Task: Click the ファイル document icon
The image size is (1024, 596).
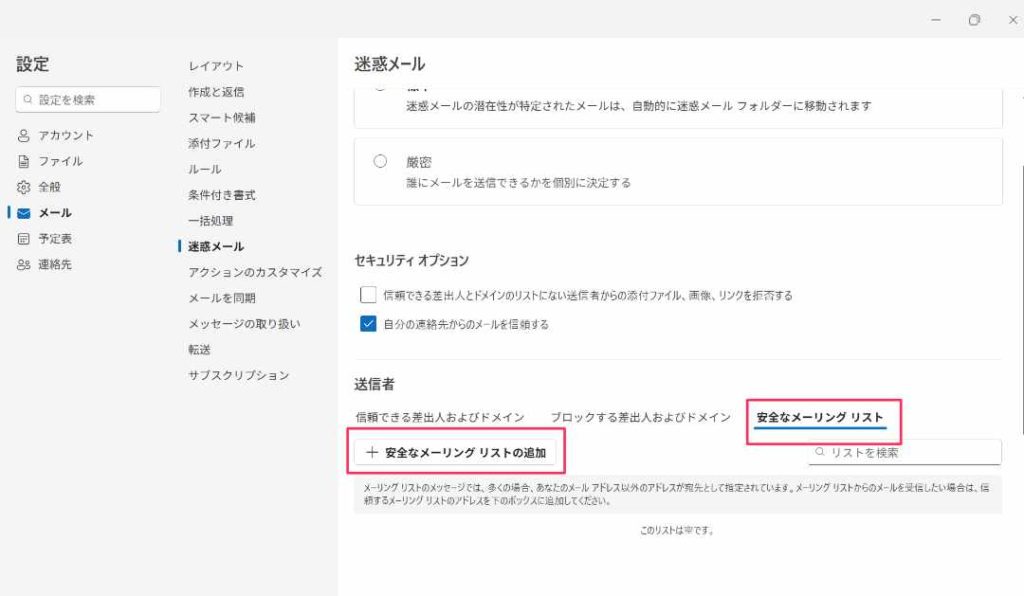Action: [x=24, y=161]
